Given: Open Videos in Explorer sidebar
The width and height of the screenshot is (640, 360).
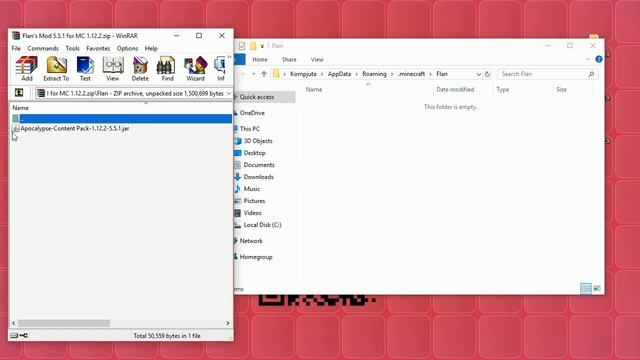Looking at the screenshot, I should [x=252, y=213].
